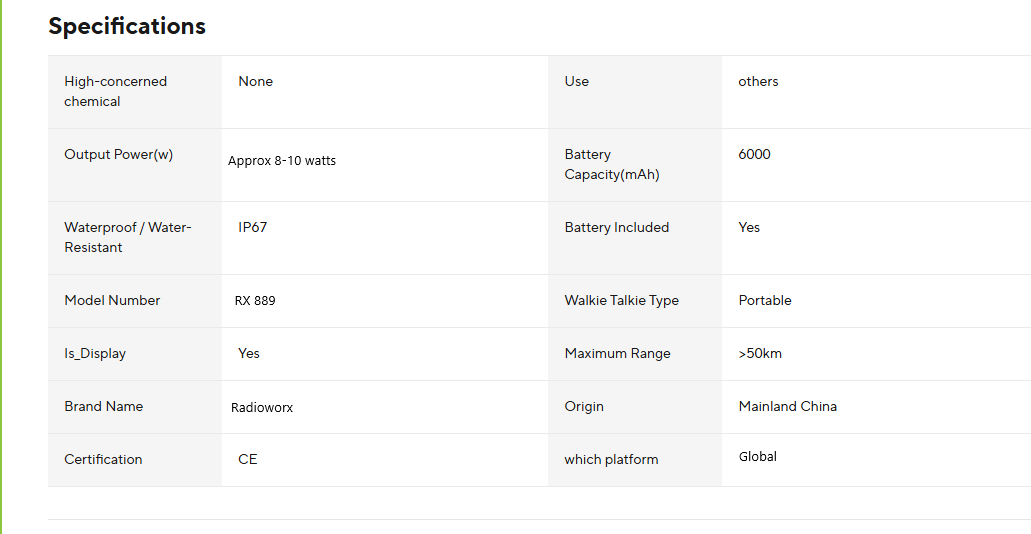Screen dimensions: 1031x534
Task: Select the Global platform value
Action: click(758, 457)
